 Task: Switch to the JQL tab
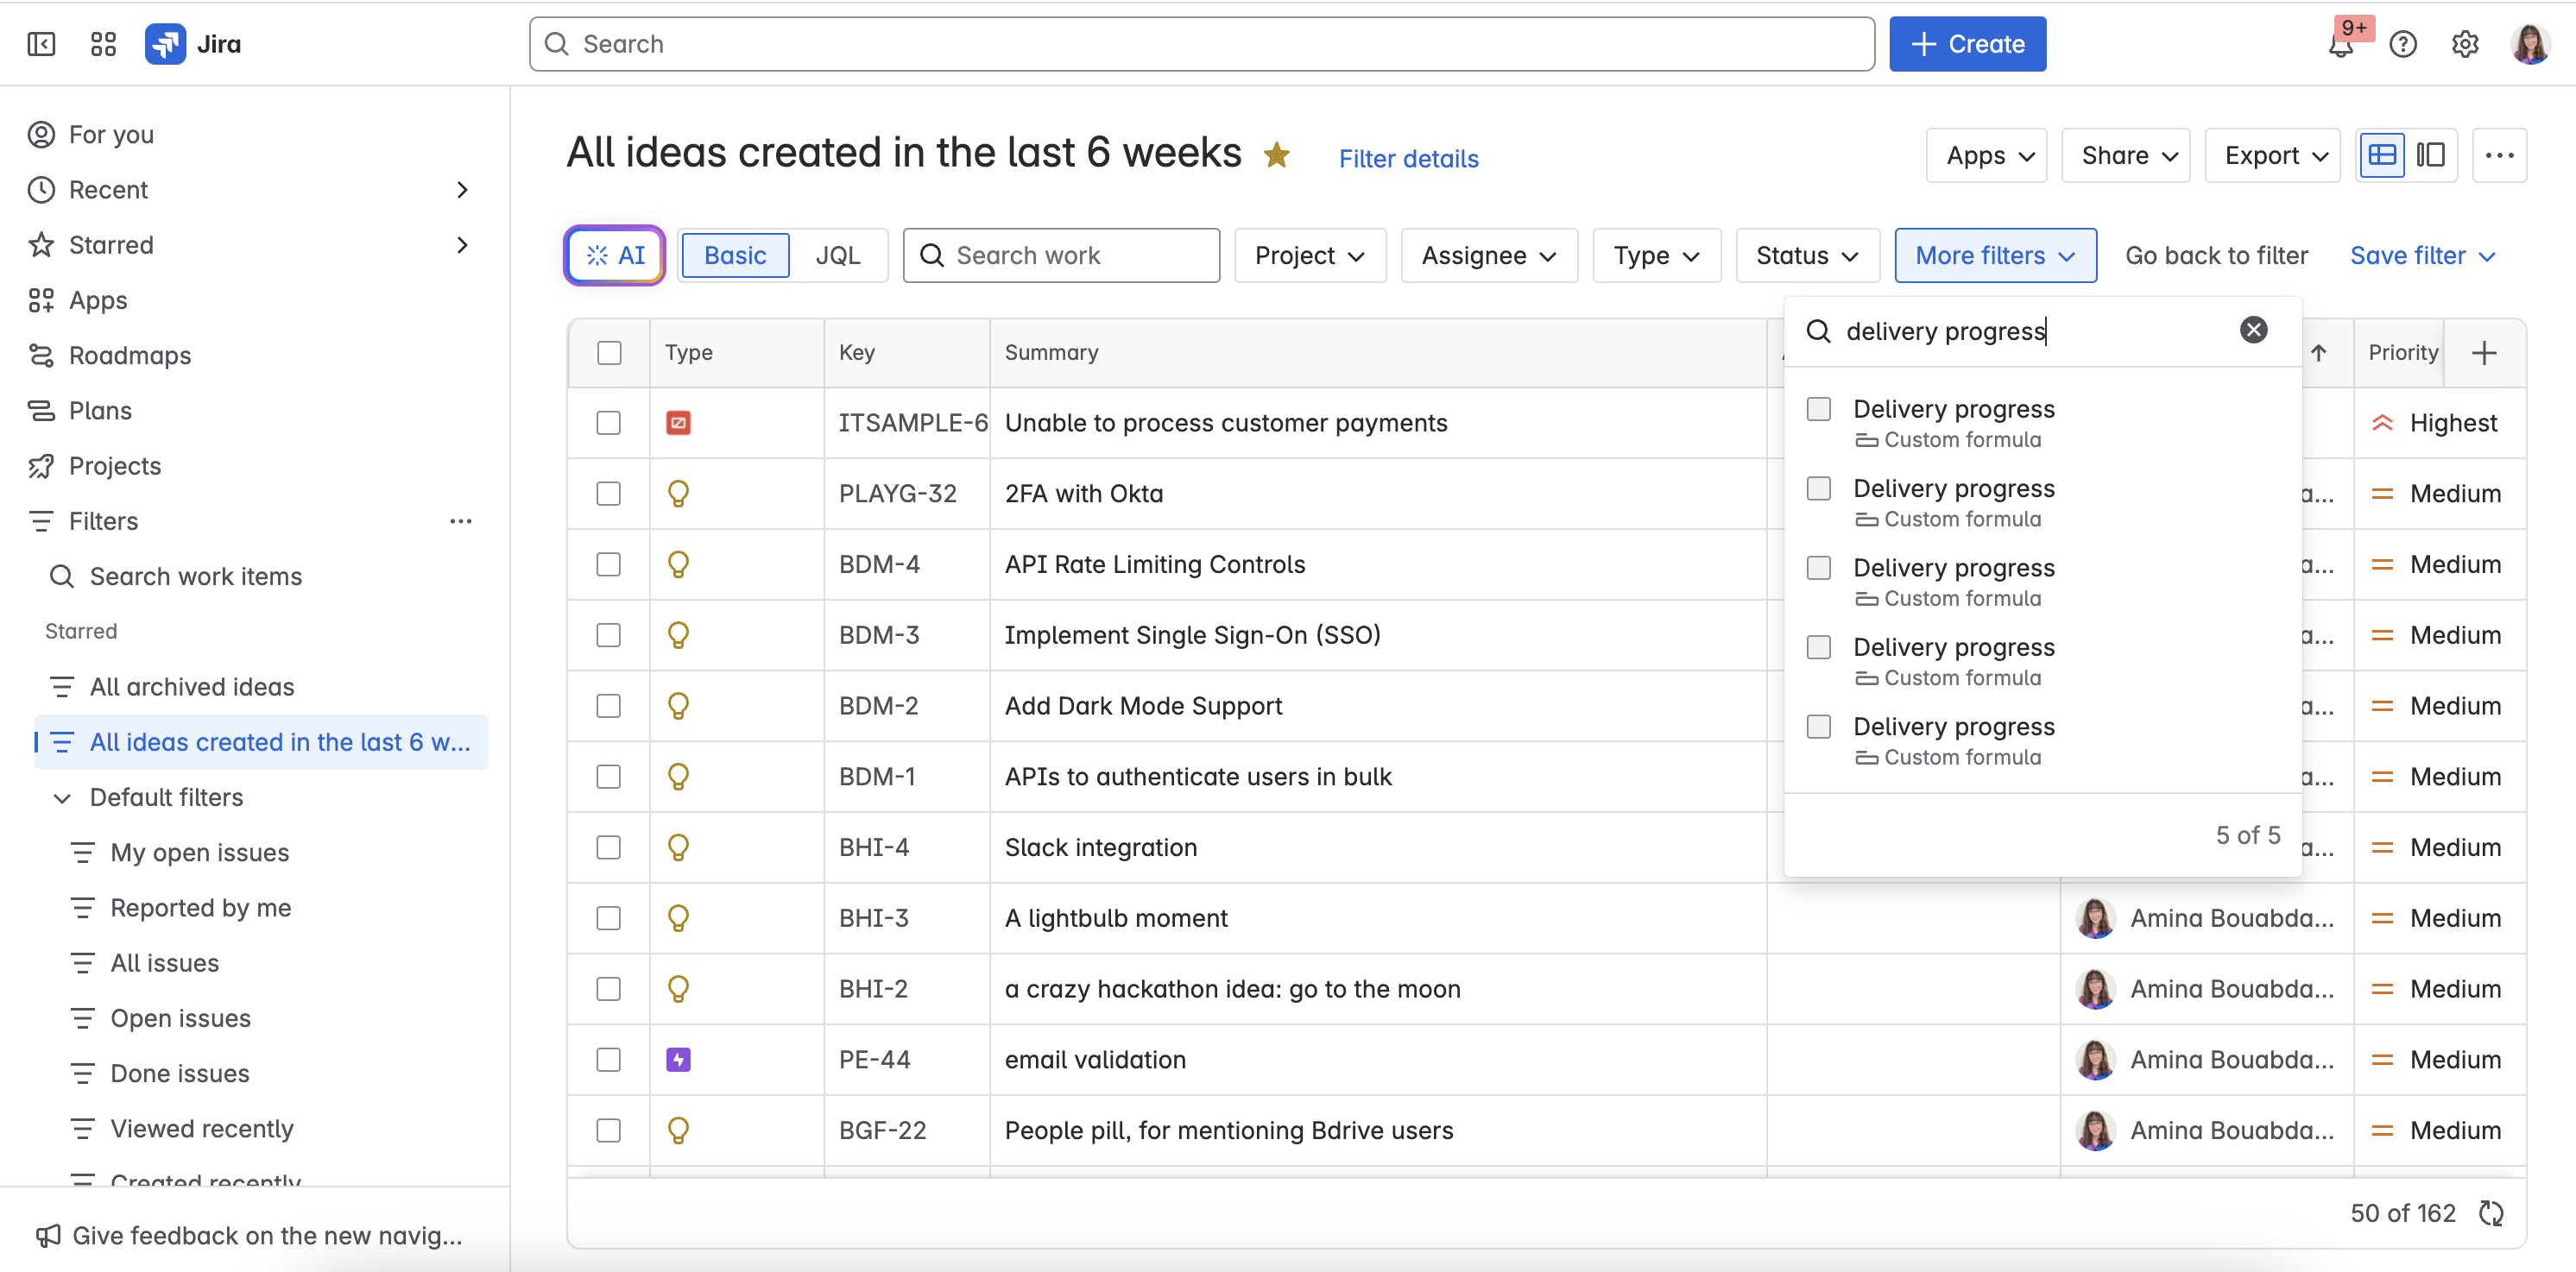point(839,255)
